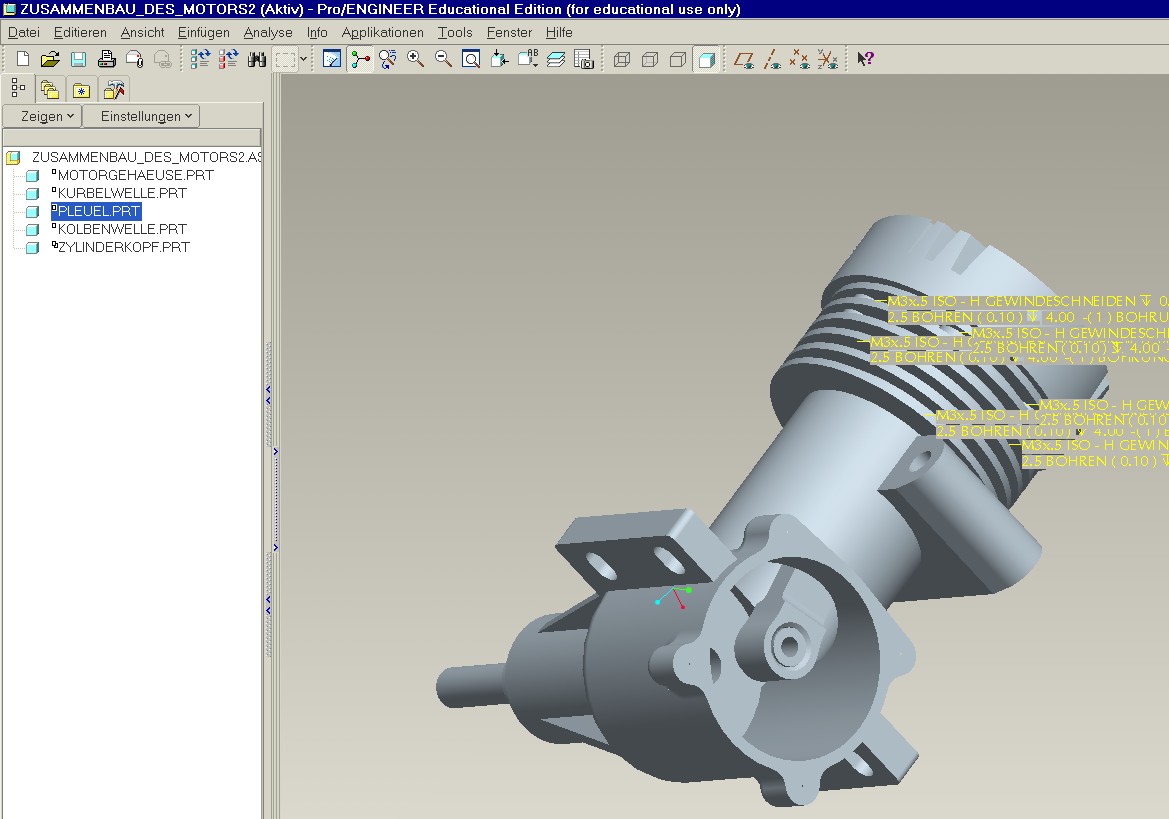Click the binoculars Find icon
Image resolution: width=1169 pixels, height=819 pixels.
(x=257, y=60)
